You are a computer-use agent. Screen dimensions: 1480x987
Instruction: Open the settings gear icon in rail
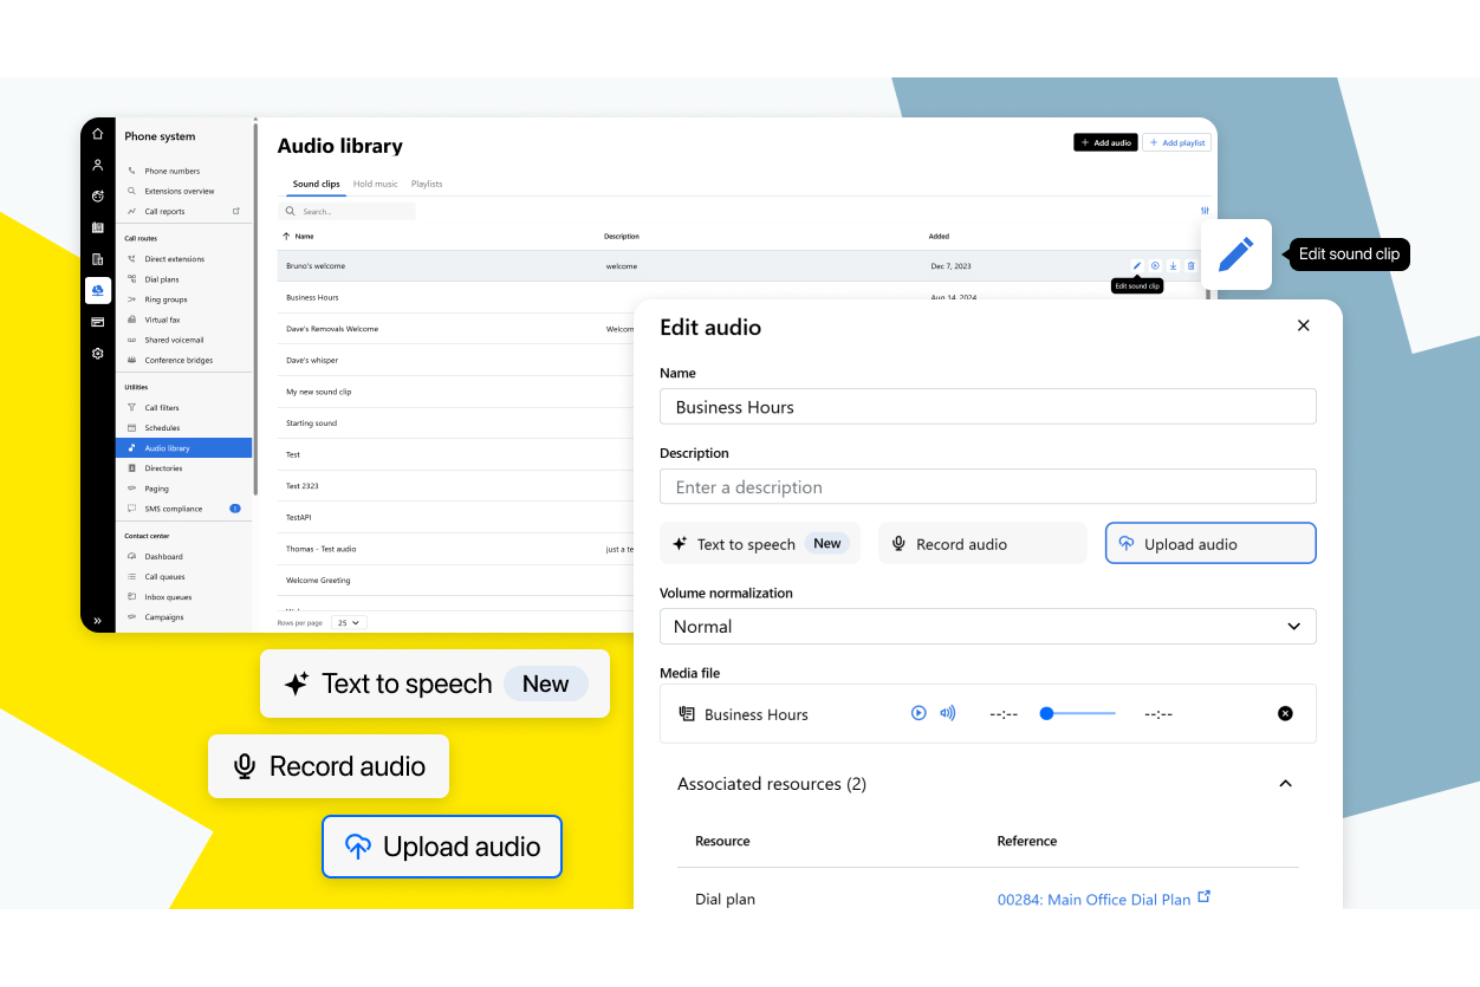pyautogui.click(x=97, y=353)
